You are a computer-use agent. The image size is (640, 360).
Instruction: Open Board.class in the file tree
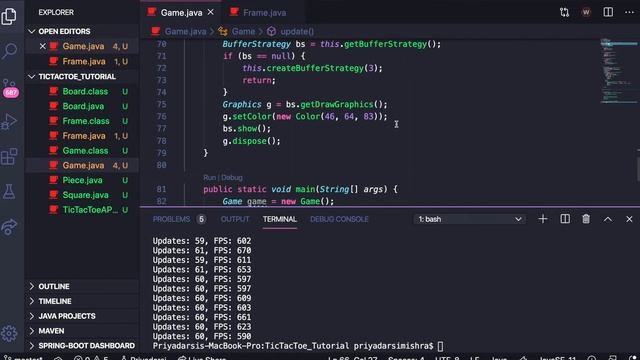click(x=82, y=91)
